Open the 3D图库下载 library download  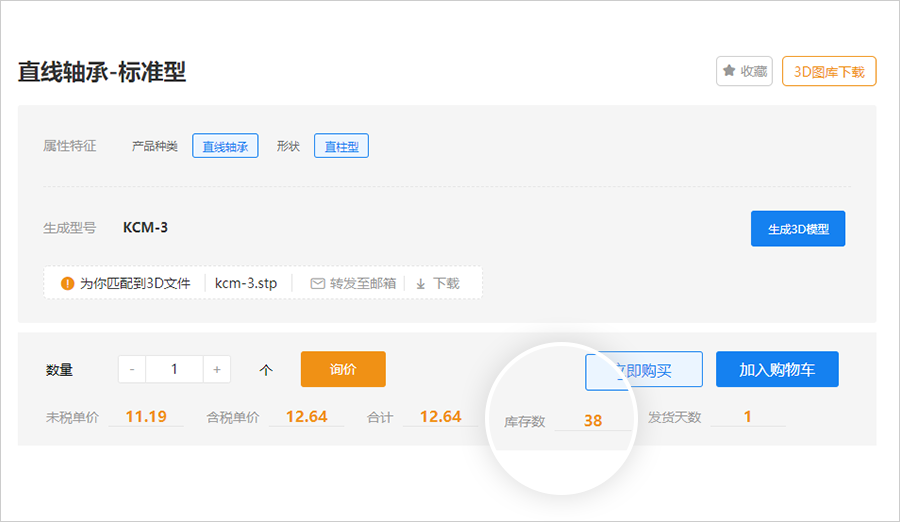(829, 71)
